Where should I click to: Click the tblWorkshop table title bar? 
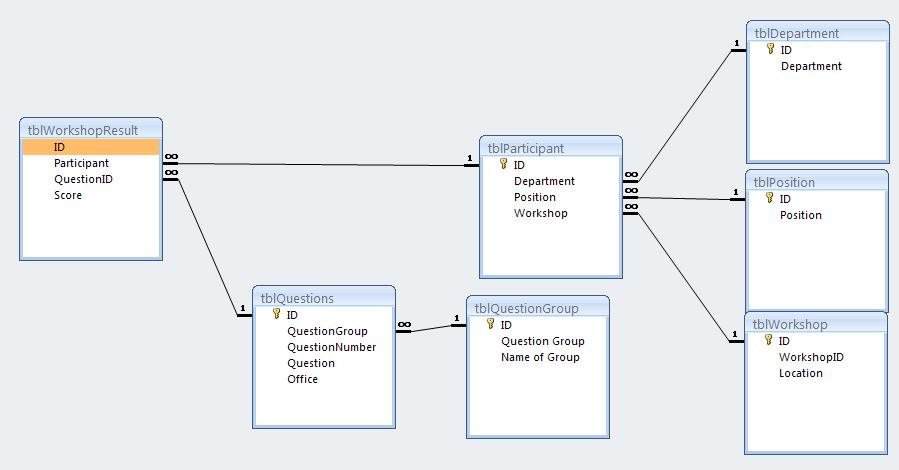click(x=816, y=324)
